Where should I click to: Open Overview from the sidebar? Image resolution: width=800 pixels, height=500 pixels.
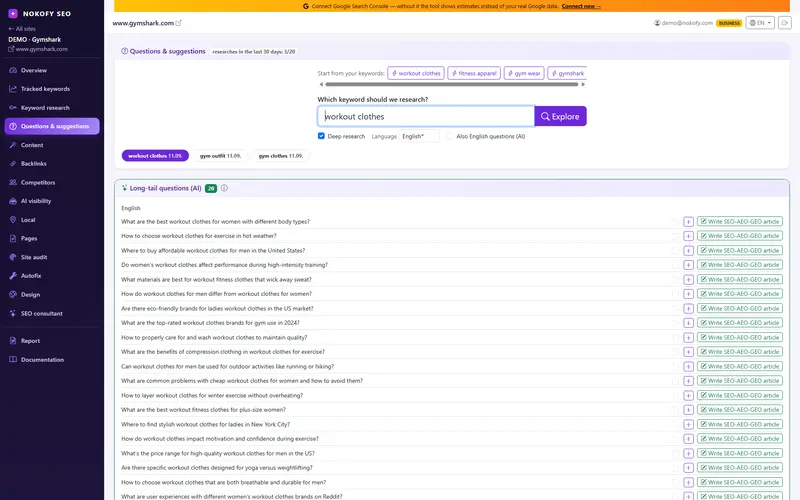(34, 70)
